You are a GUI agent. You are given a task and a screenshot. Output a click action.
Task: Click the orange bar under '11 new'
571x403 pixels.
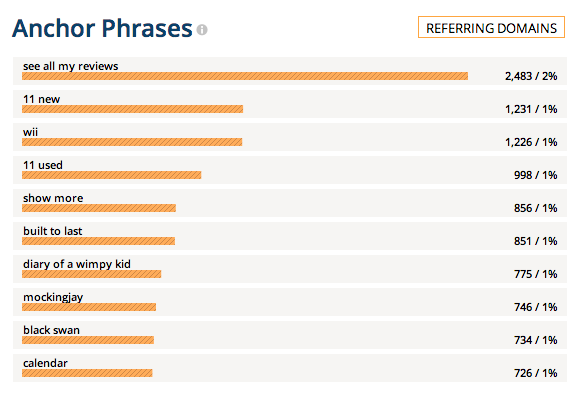pos(133,109)
